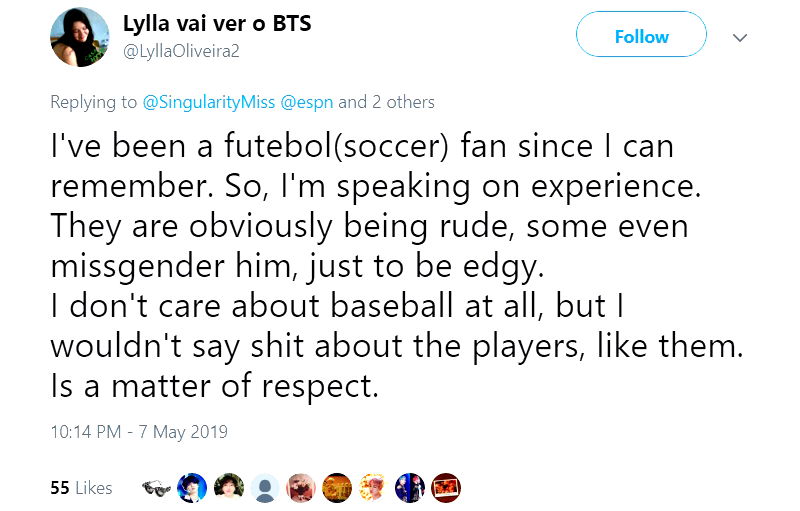
Task: Click the dark blue stage performer avatar
Action: coord(409,488)
